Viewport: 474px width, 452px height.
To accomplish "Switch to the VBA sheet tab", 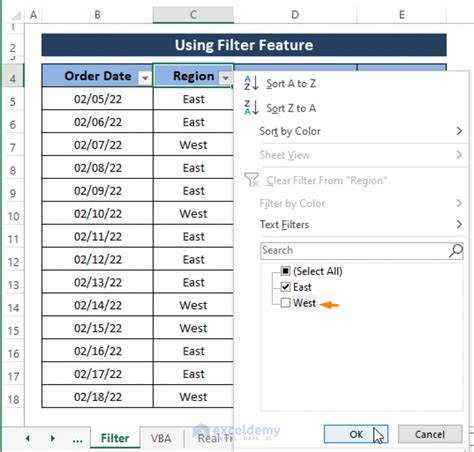I will [x=161, y=438].
